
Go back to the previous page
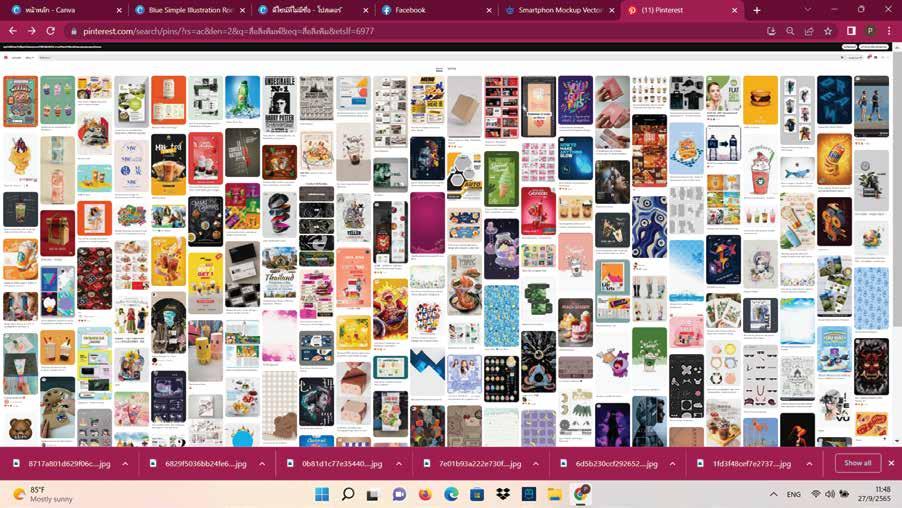click(x=13, y=31)
